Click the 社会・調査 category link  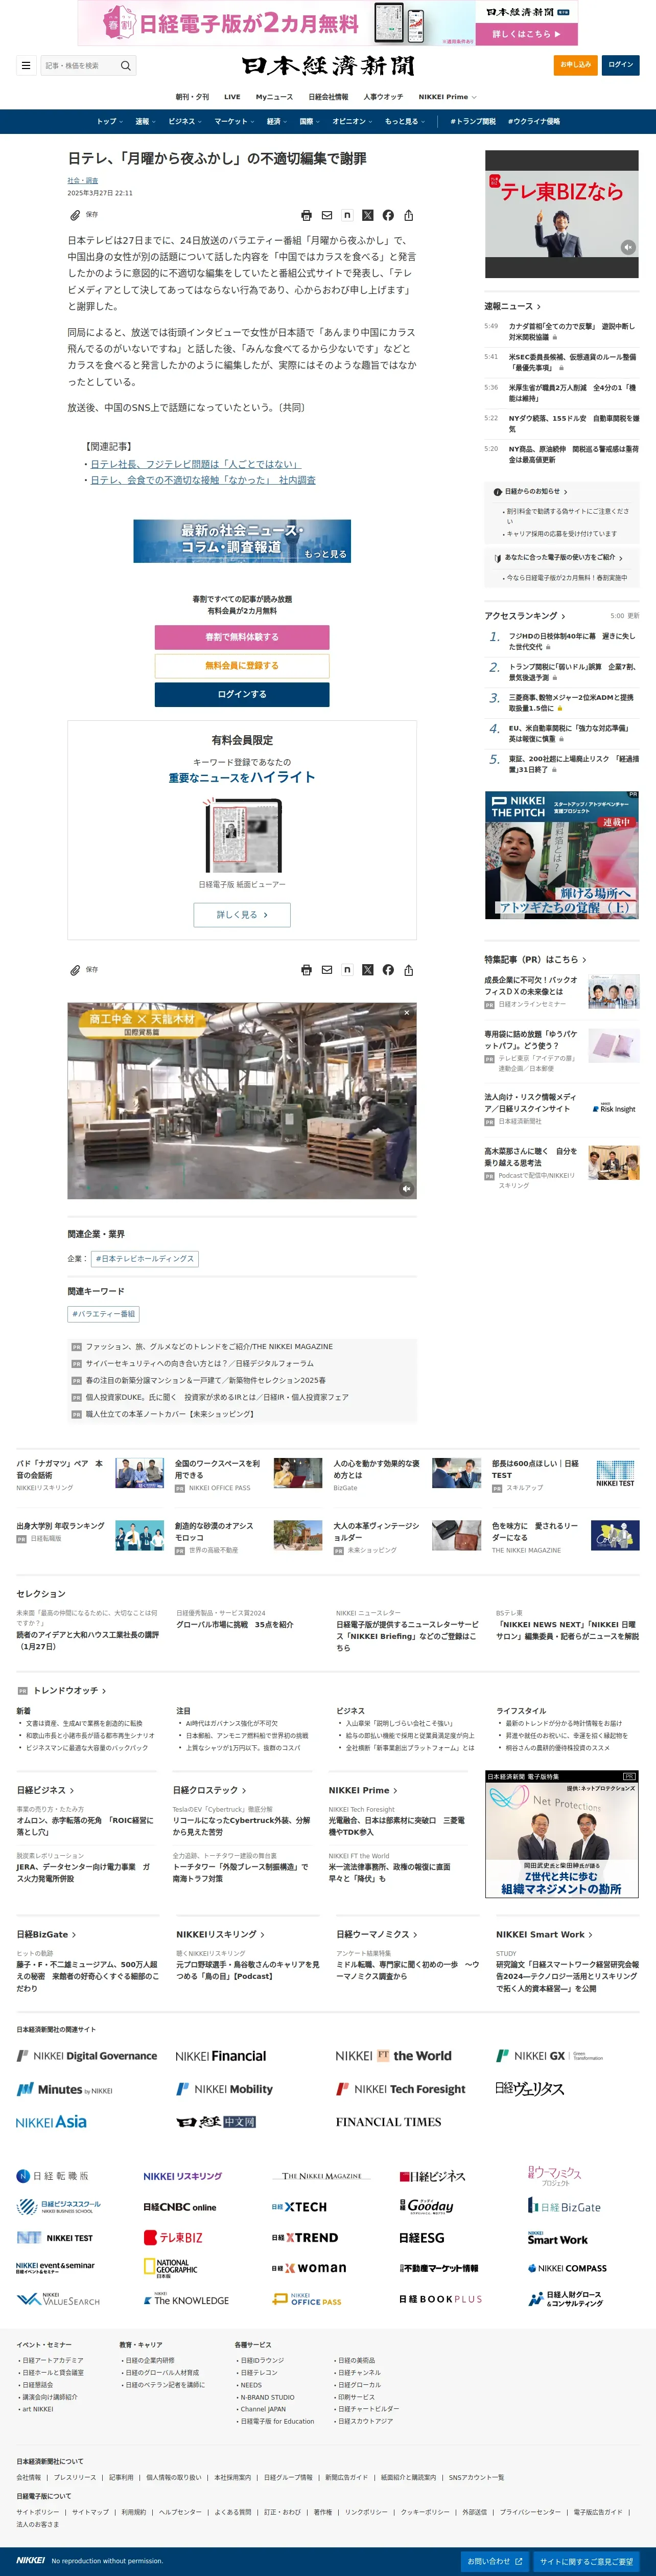coord(83,180)
